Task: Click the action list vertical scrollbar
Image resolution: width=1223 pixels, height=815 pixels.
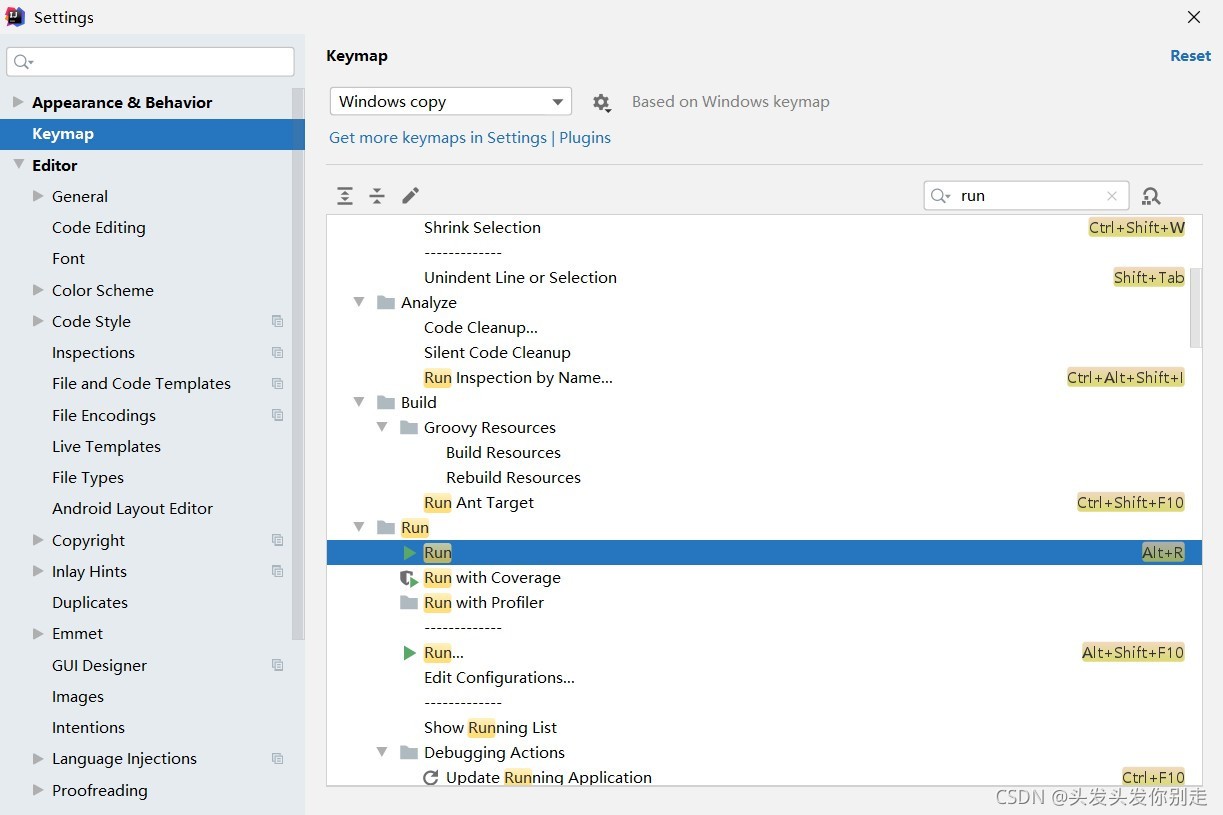Action: coord(1196,308)
